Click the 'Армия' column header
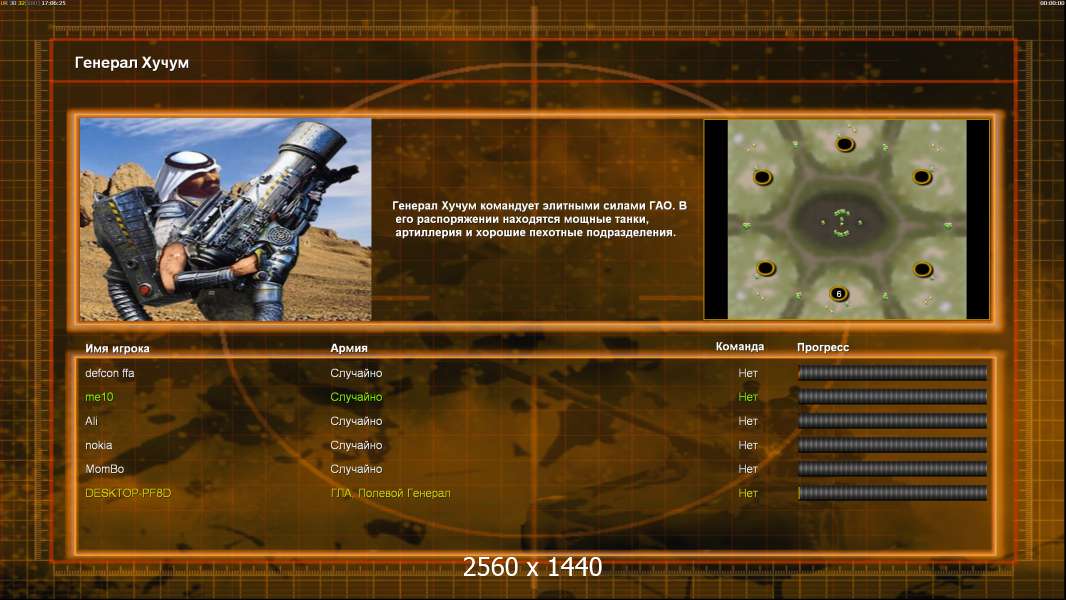The width and height of the screenshot is (1066, 600). (x=349, y=347)
